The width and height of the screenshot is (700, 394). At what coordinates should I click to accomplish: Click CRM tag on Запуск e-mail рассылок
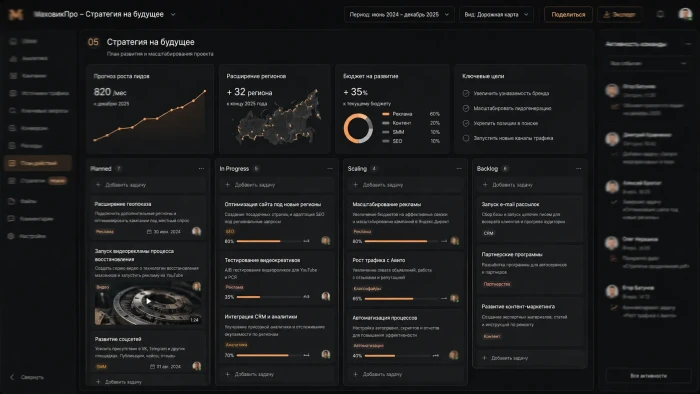tap(488, 233)
